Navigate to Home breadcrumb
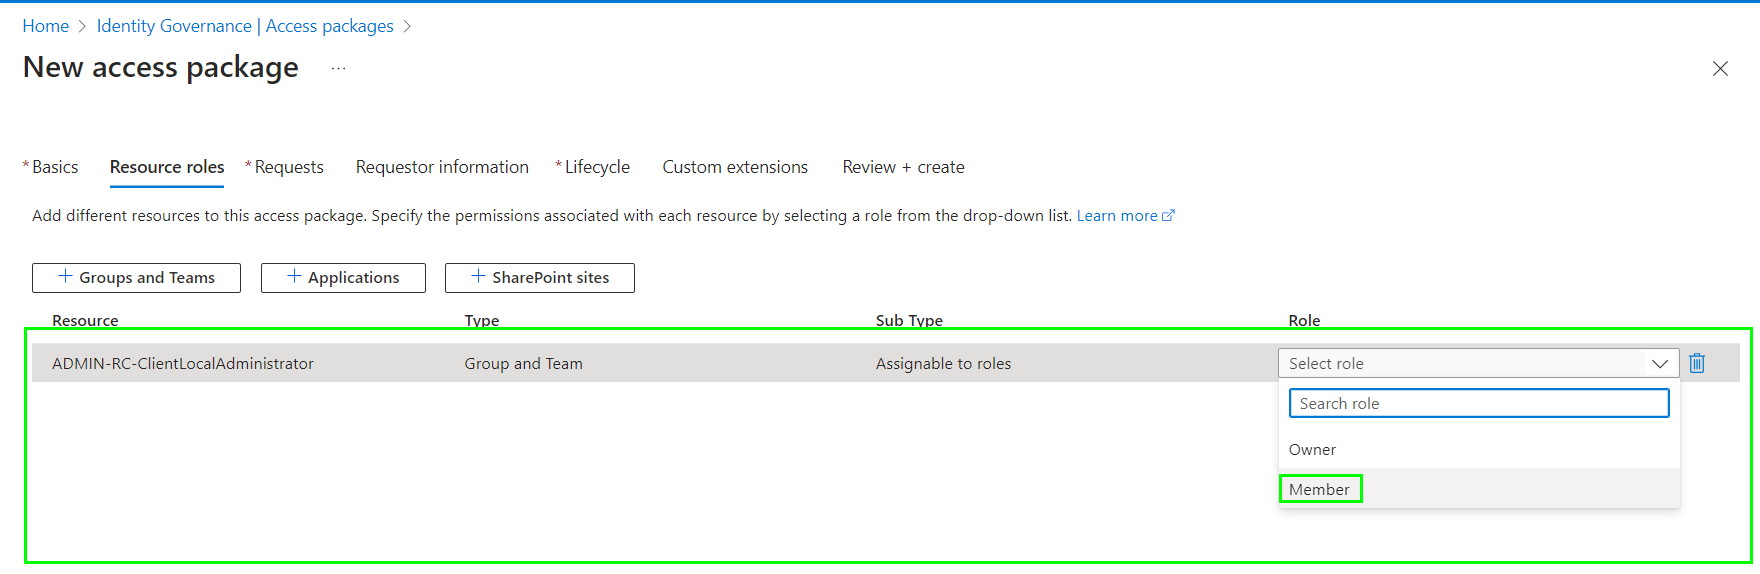 coord(46,26)
